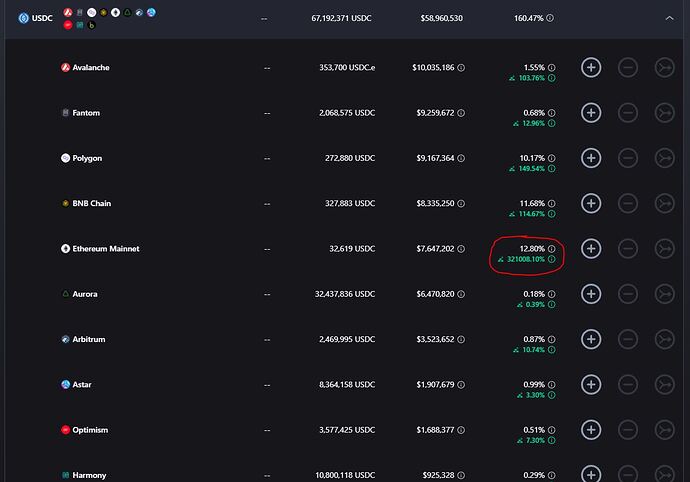Open info icon next to $7,647,202 liquidity
Screen dimensions: 690x482
tap(461, 249)
